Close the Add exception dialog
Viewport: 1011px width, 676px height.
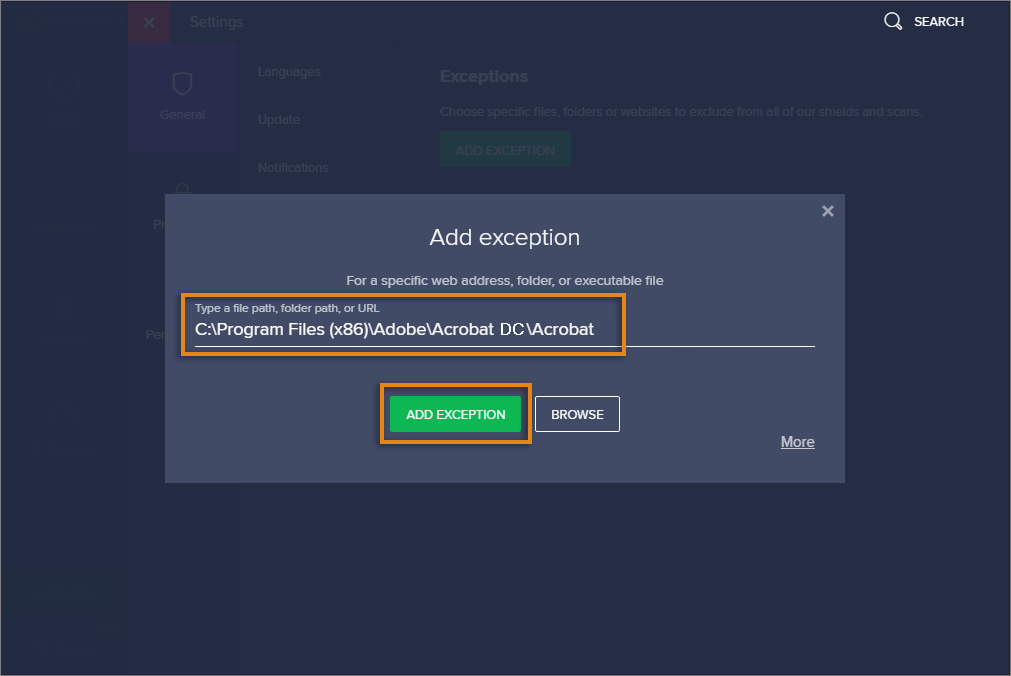pos(827,211)
